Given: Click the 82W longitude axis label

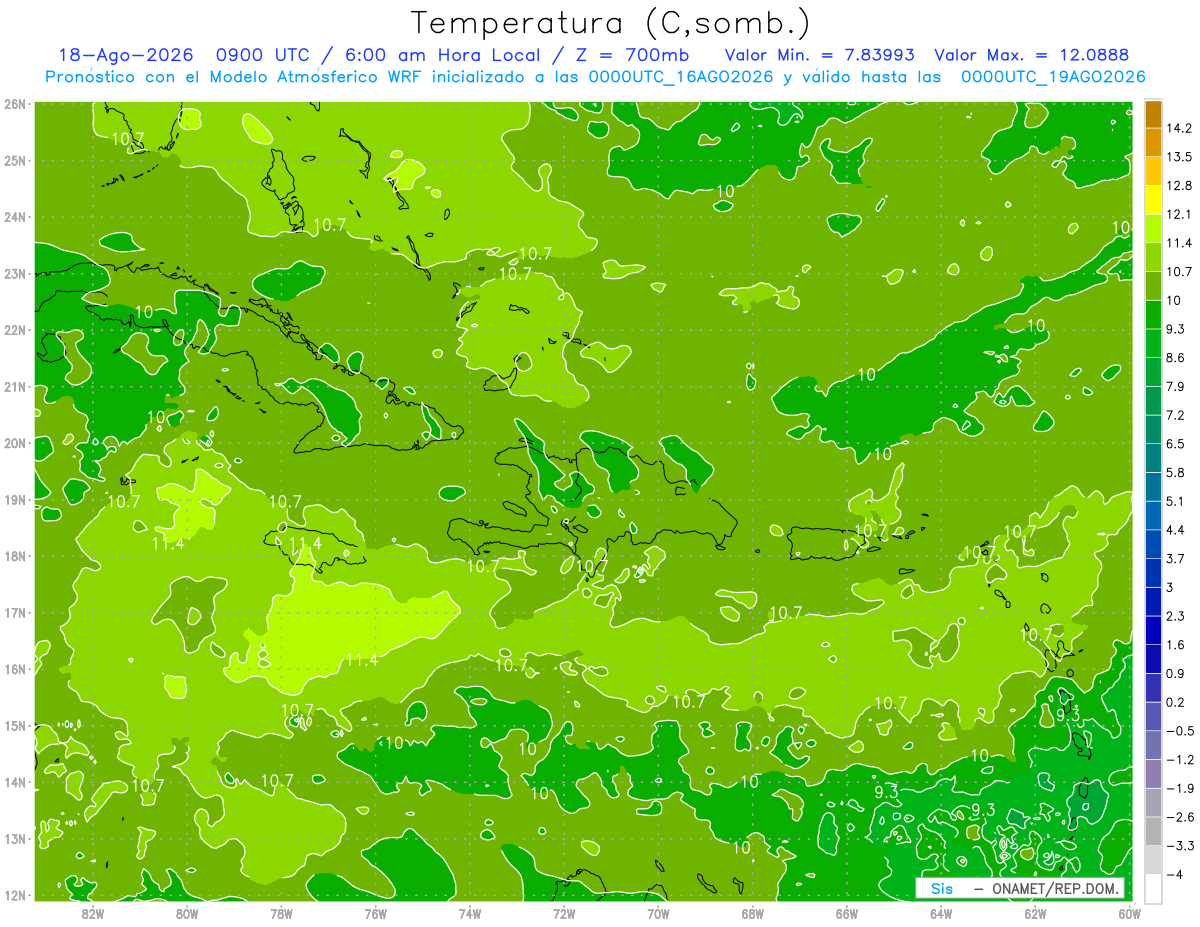Looking at the screenshot, I should 93,913.
